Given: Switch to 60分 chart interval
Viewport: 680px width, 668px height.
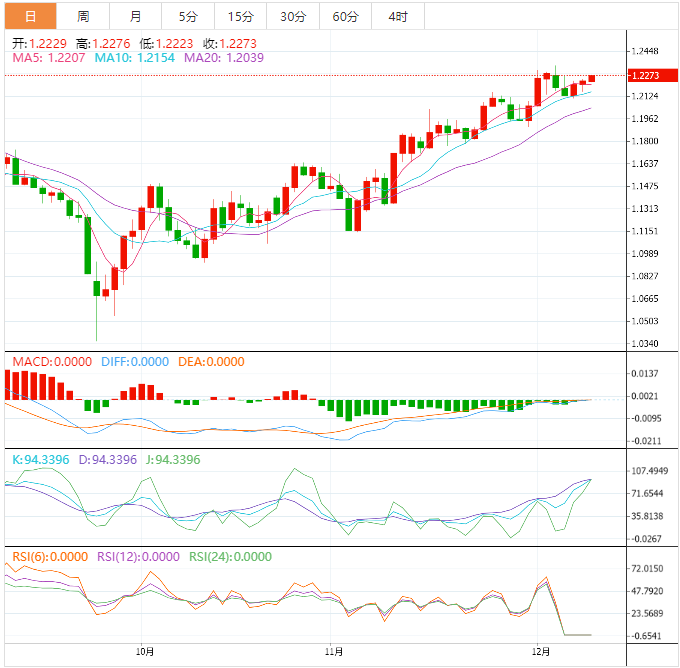Looking at the screenshot, I should point(345,16).
